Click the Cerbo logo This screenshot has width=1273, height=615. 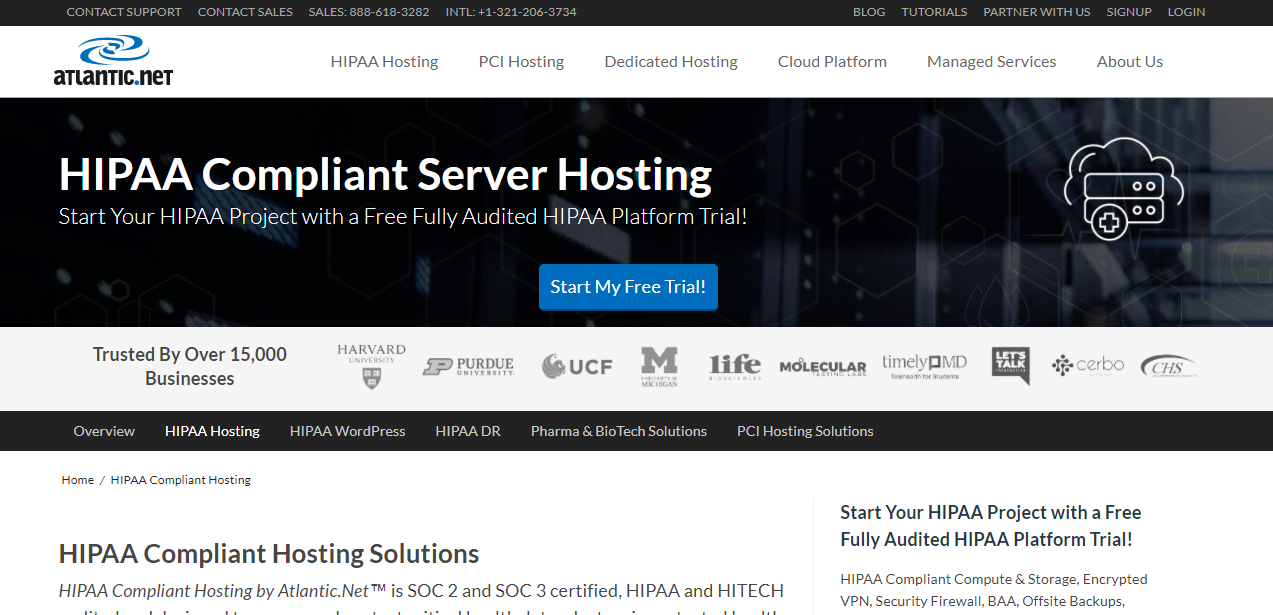click(x=1088, y=366)
